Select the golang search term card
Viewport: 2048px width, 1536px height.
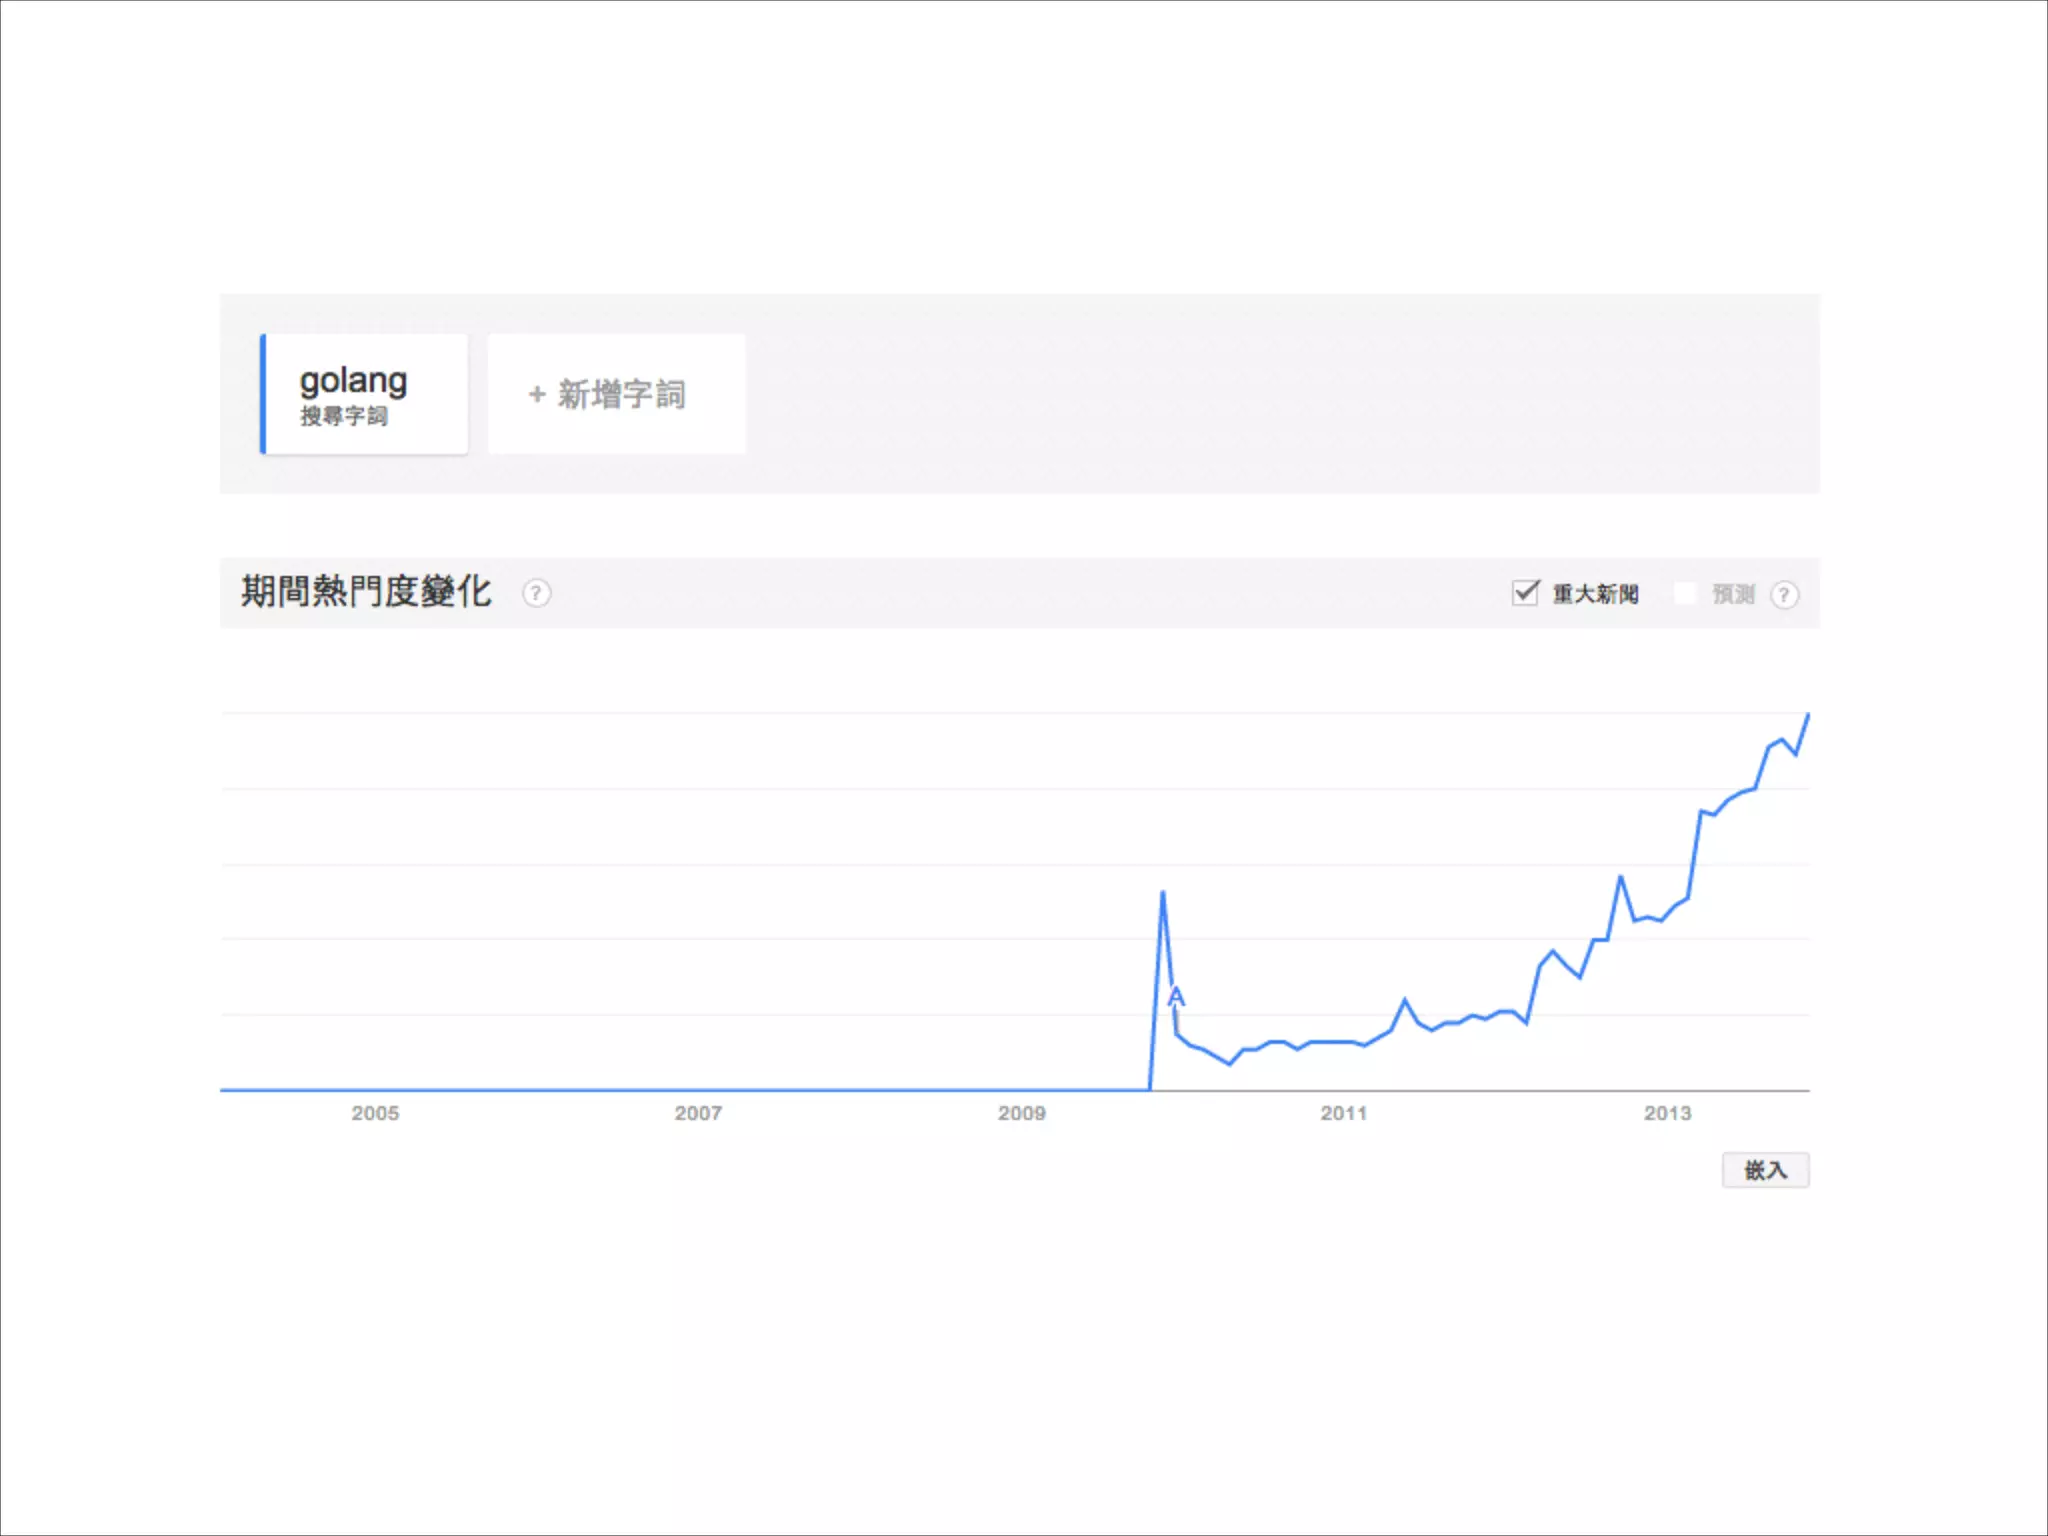365,394
